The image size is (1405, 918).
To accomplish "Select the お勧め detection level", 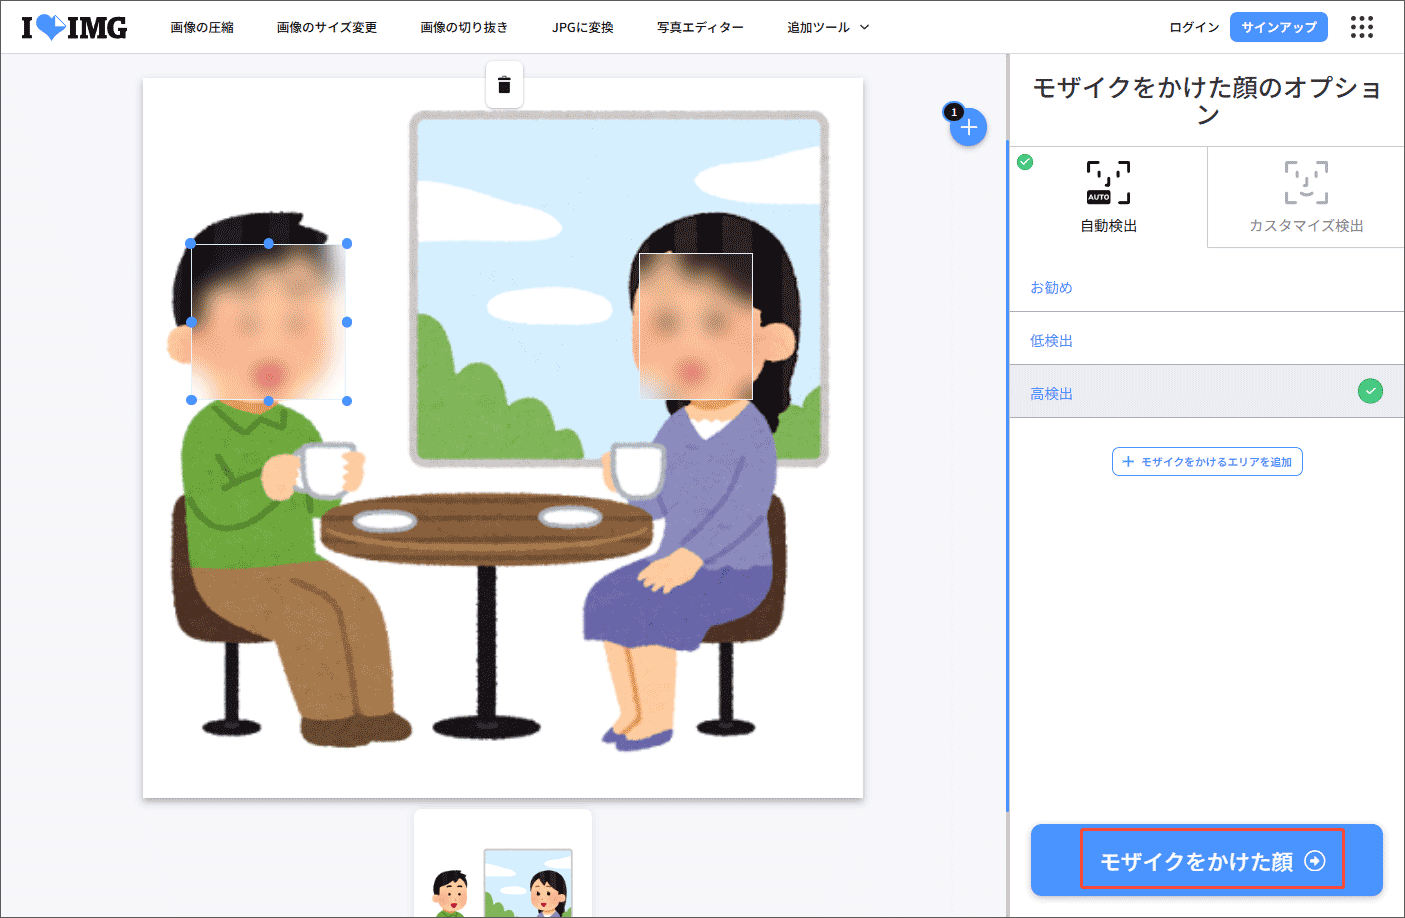I will click(x=1051, y=287).
